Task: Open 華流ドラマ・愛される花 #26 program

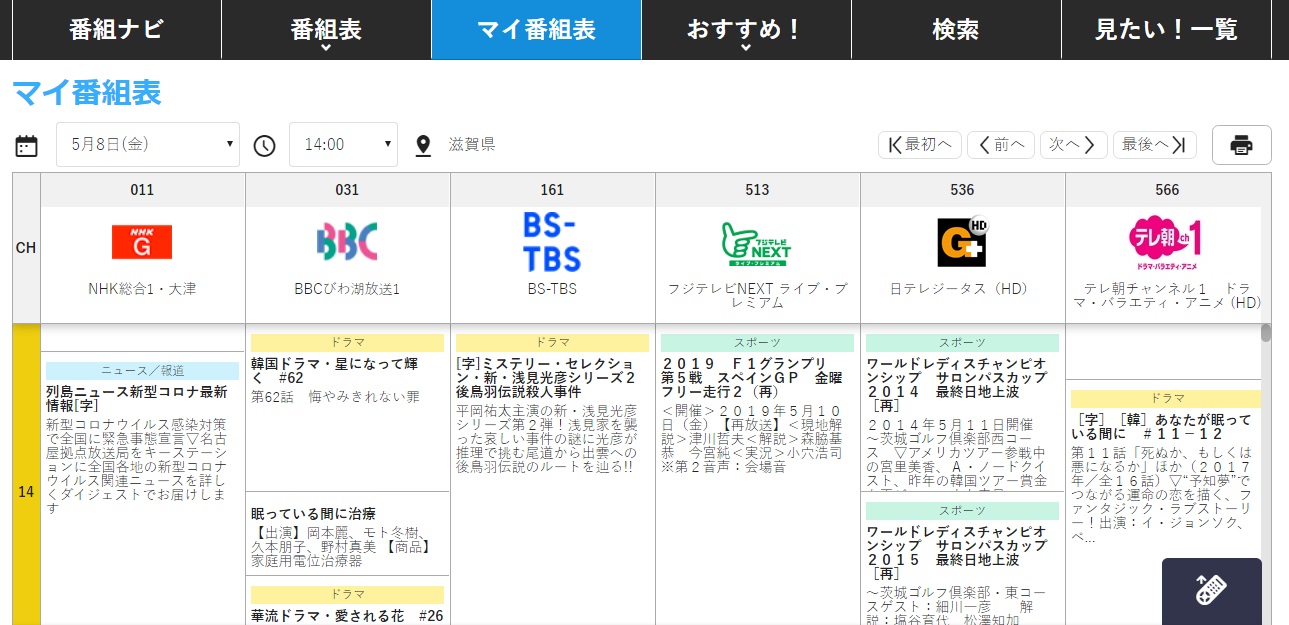Action: (347, 615)
